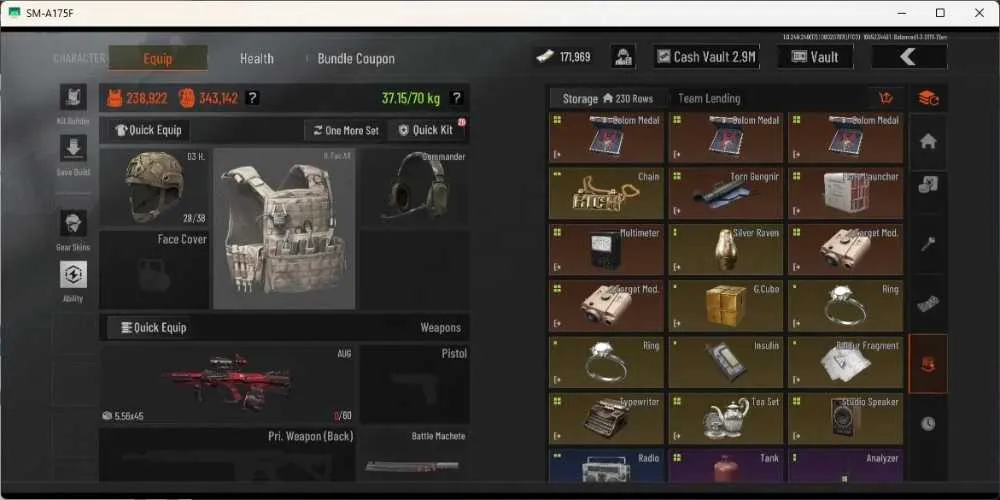Image resolution: width=1000 pixels, height=500 pixels.
Task: Select the empty Pistol slot
Action: click(x=414, y=385)
